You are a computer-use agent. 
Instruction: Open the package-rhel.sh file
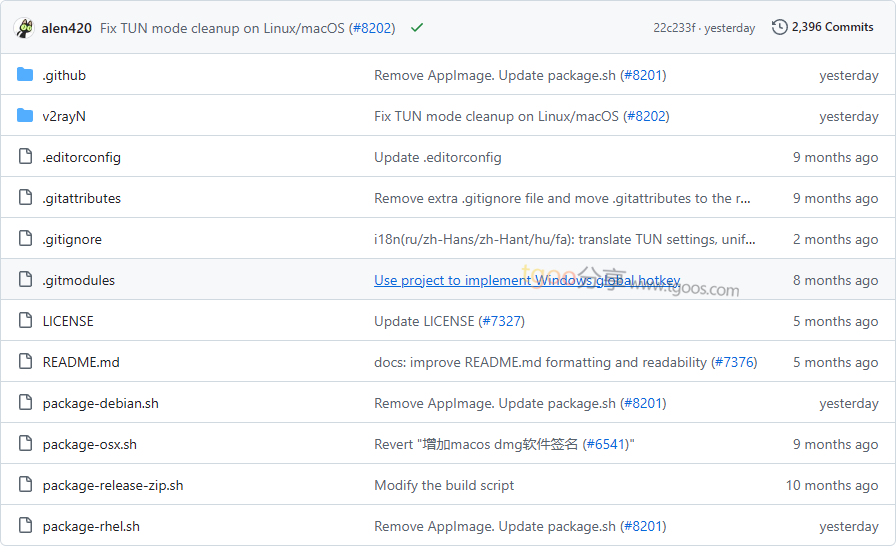pyautogui.click(x=91, y=526)
